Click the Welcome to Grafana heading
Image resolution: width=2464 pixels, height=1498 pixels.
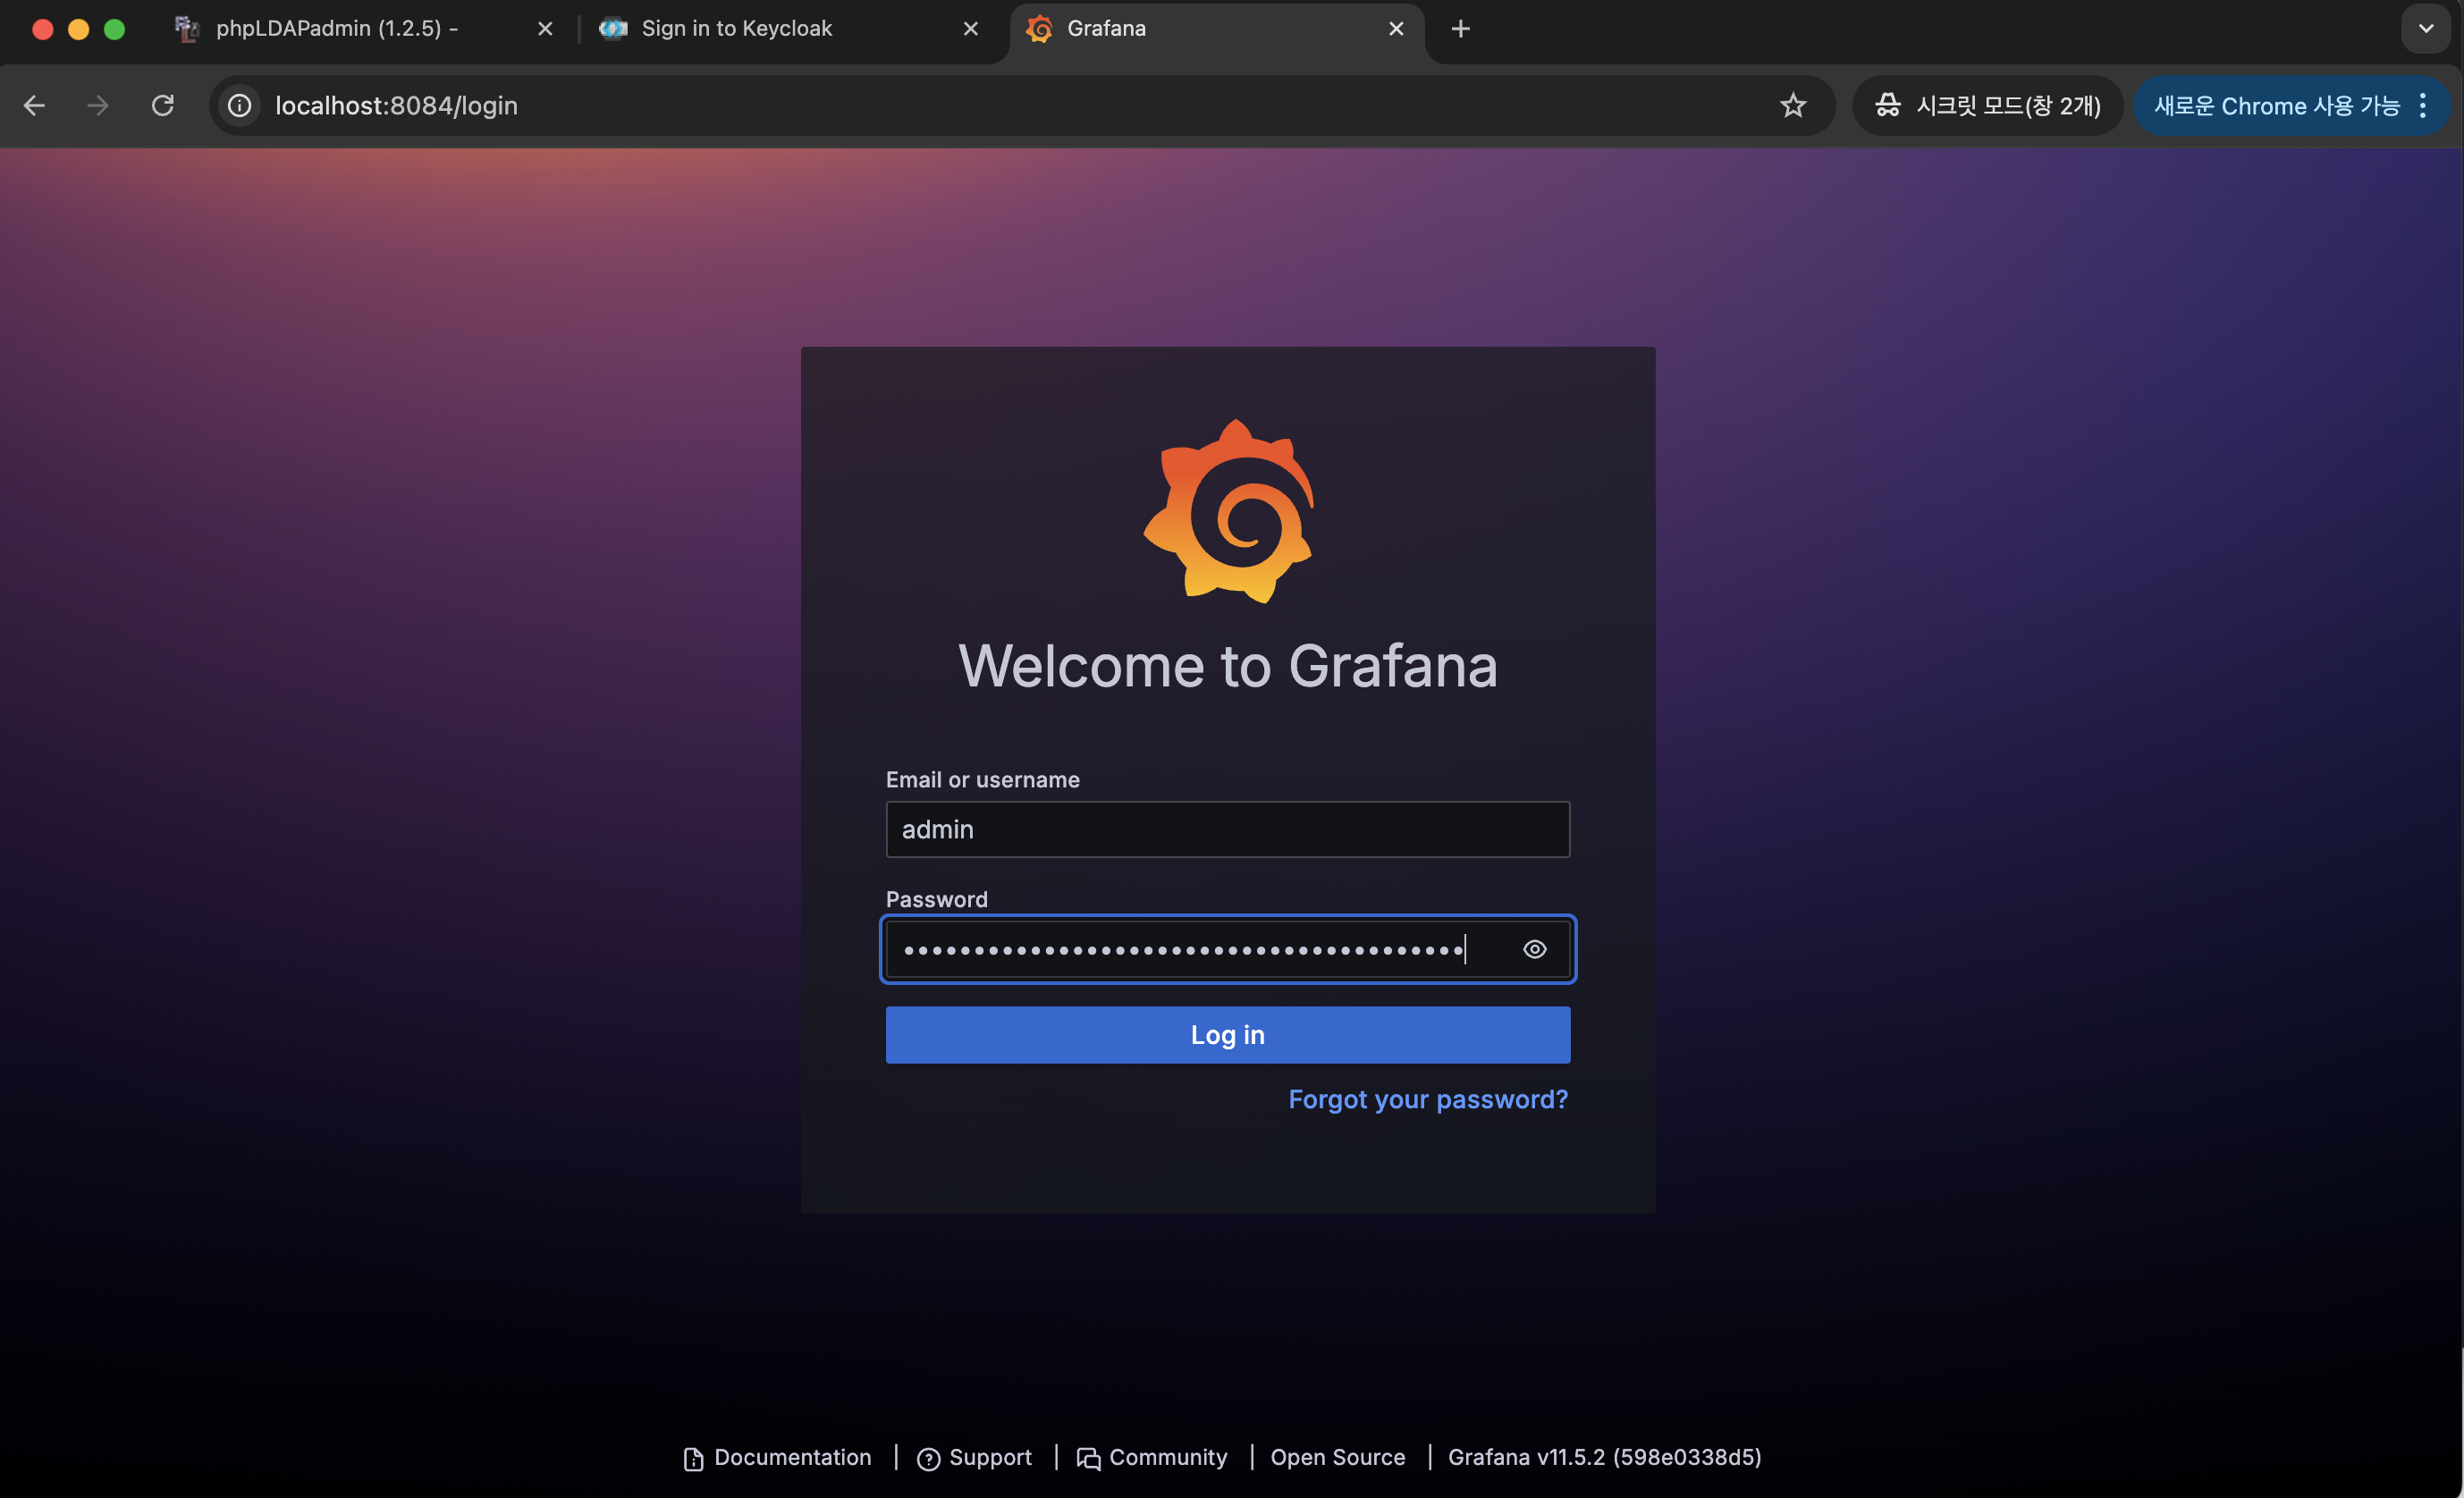tap(1228, 666)
